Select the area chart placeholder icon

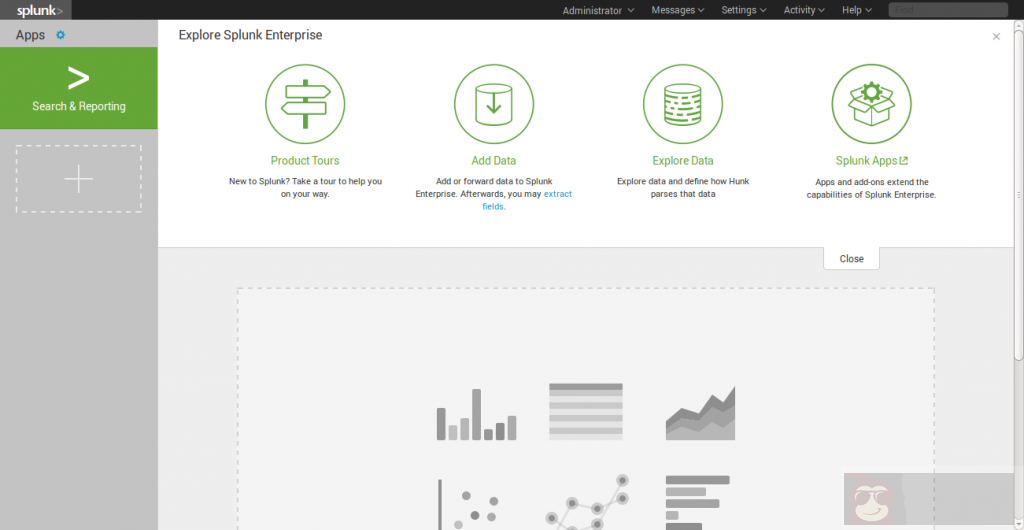coord(700,413)
